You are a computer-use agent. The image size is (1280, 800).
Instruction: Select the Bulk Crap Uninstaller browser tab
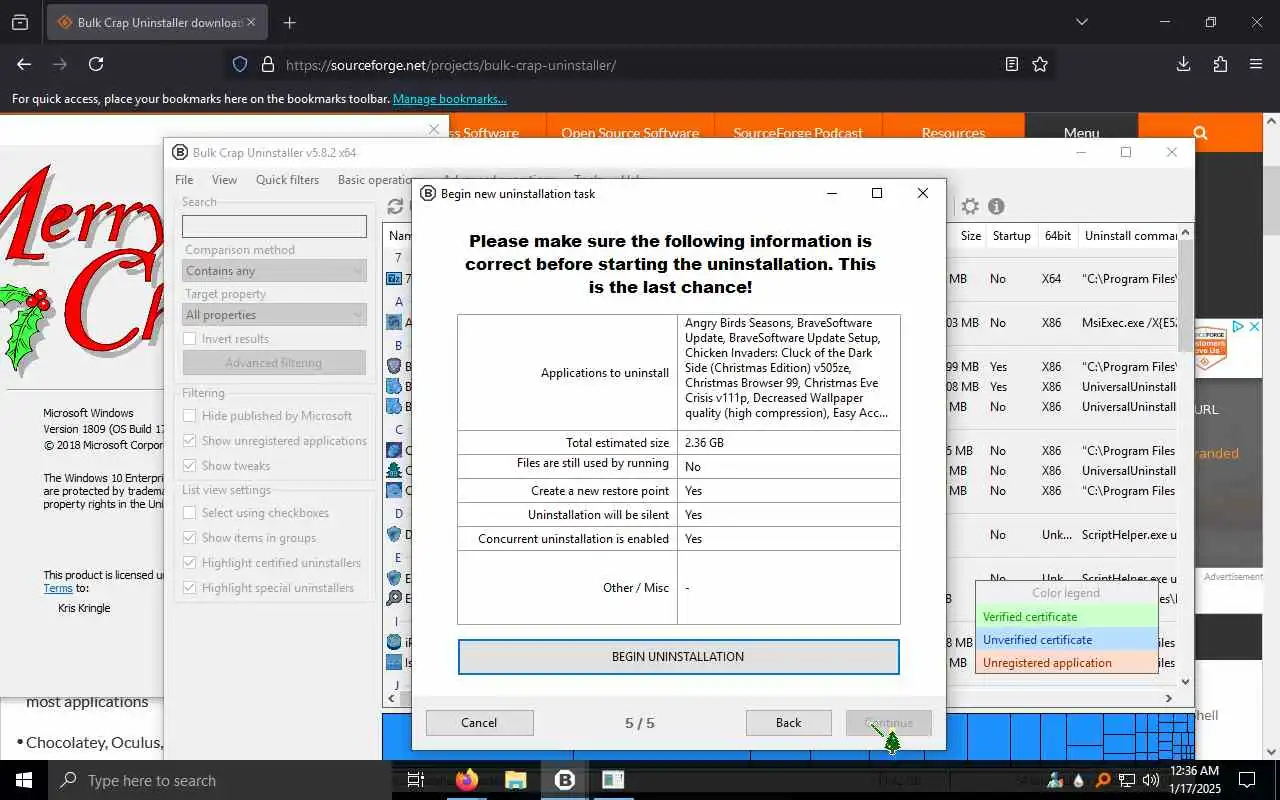(157, 22)
